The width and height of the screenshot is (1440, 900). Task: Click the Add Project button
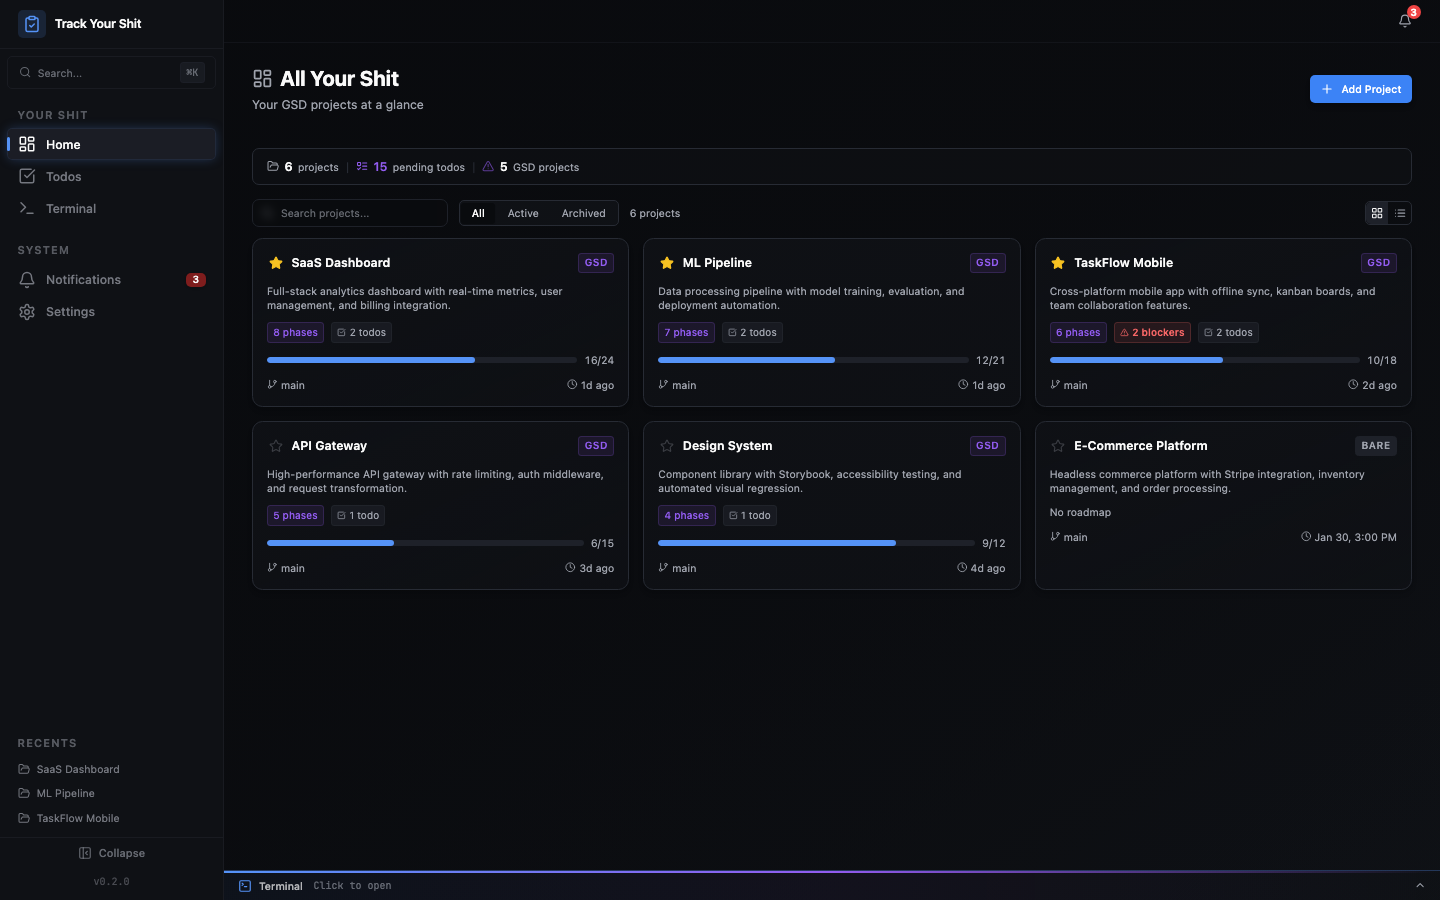pyautogui.click(x=1360, y=89)
